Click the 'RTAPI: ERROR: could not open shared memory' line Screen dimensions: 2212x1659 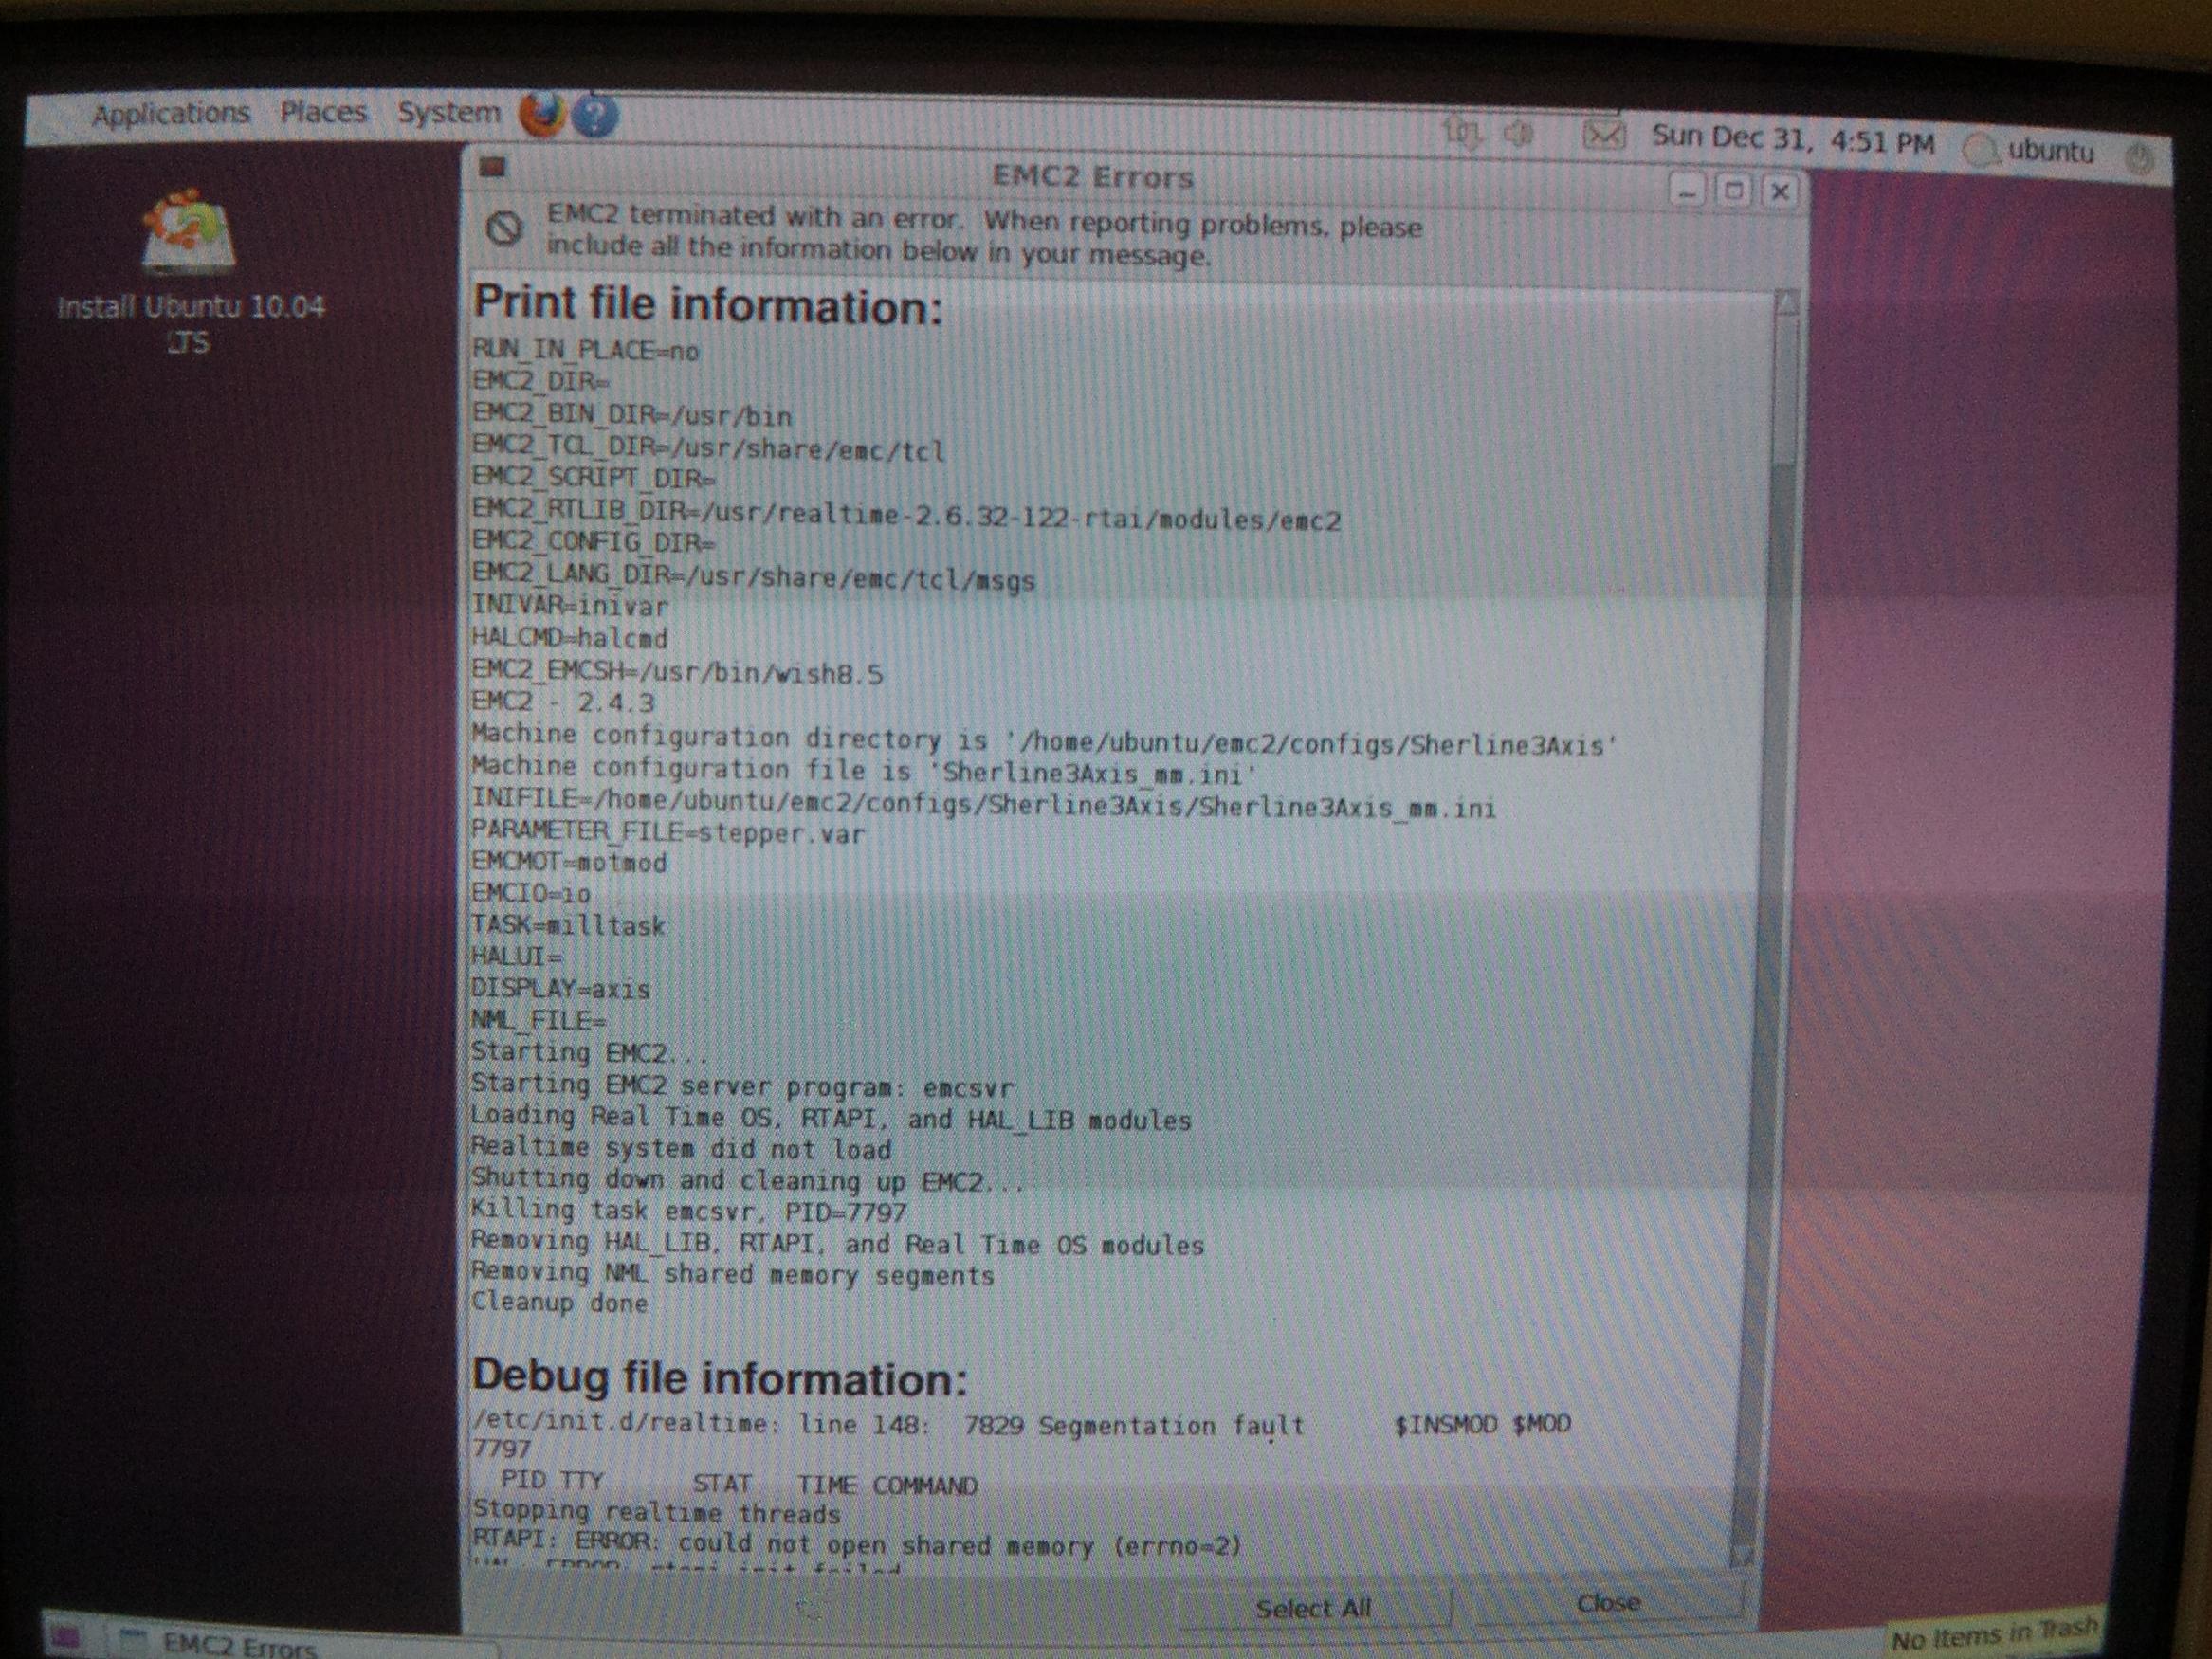point(857,1545)
